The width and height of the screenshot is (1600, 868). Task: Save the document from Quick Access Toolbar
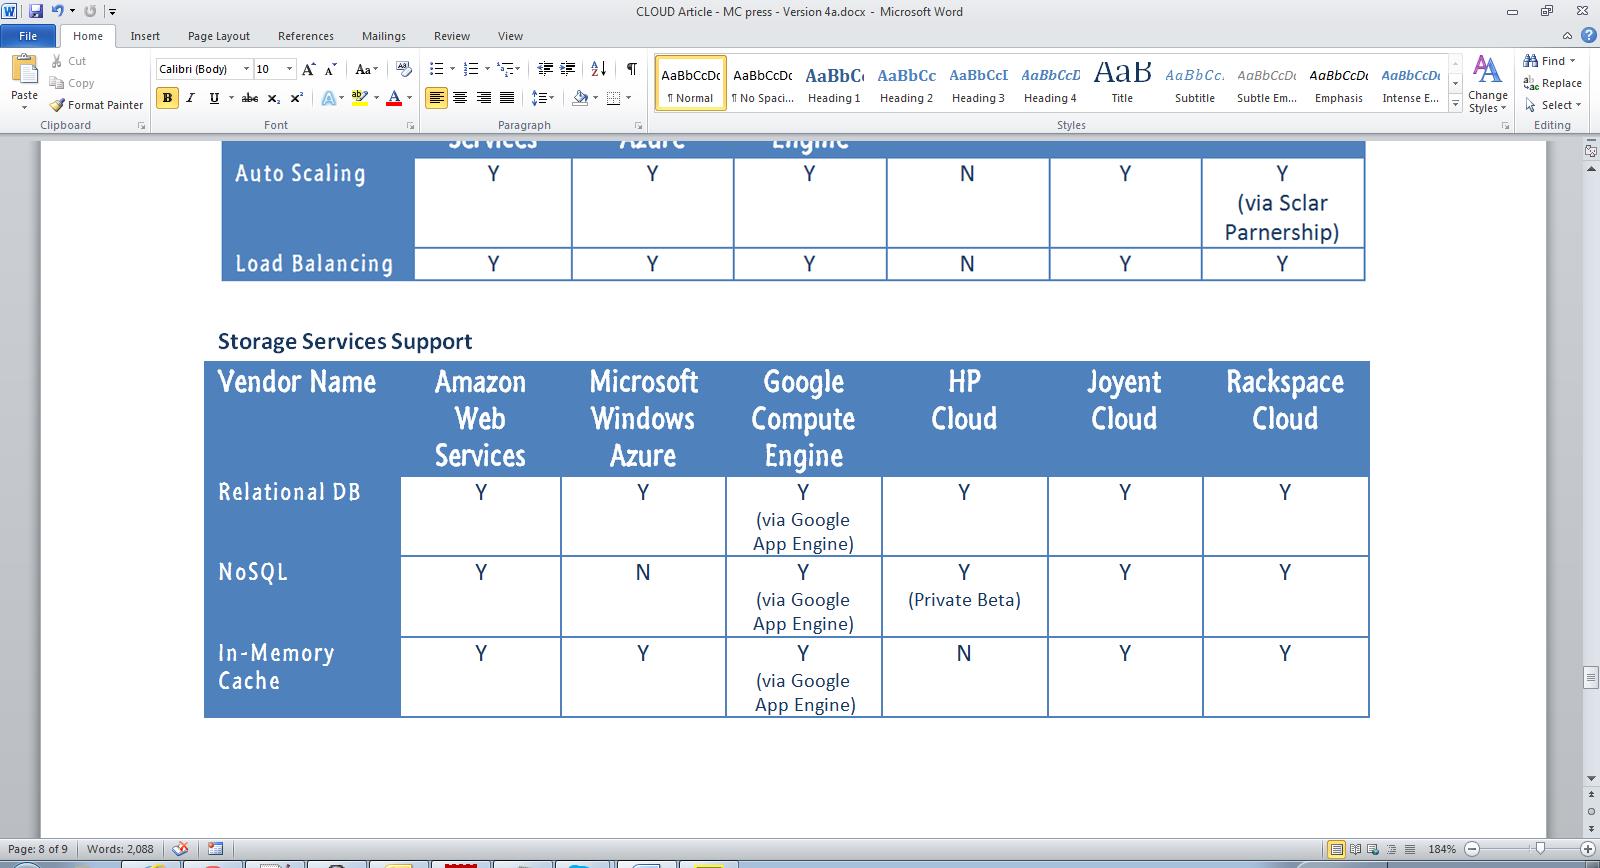36,11
